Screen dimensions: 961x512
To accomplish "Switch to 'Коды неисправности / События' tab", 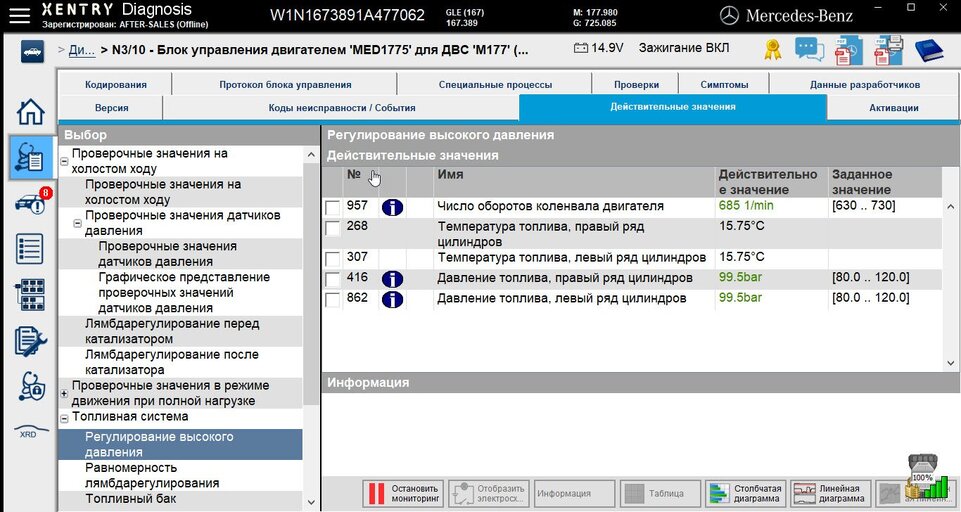I will (x=341, y=108).
